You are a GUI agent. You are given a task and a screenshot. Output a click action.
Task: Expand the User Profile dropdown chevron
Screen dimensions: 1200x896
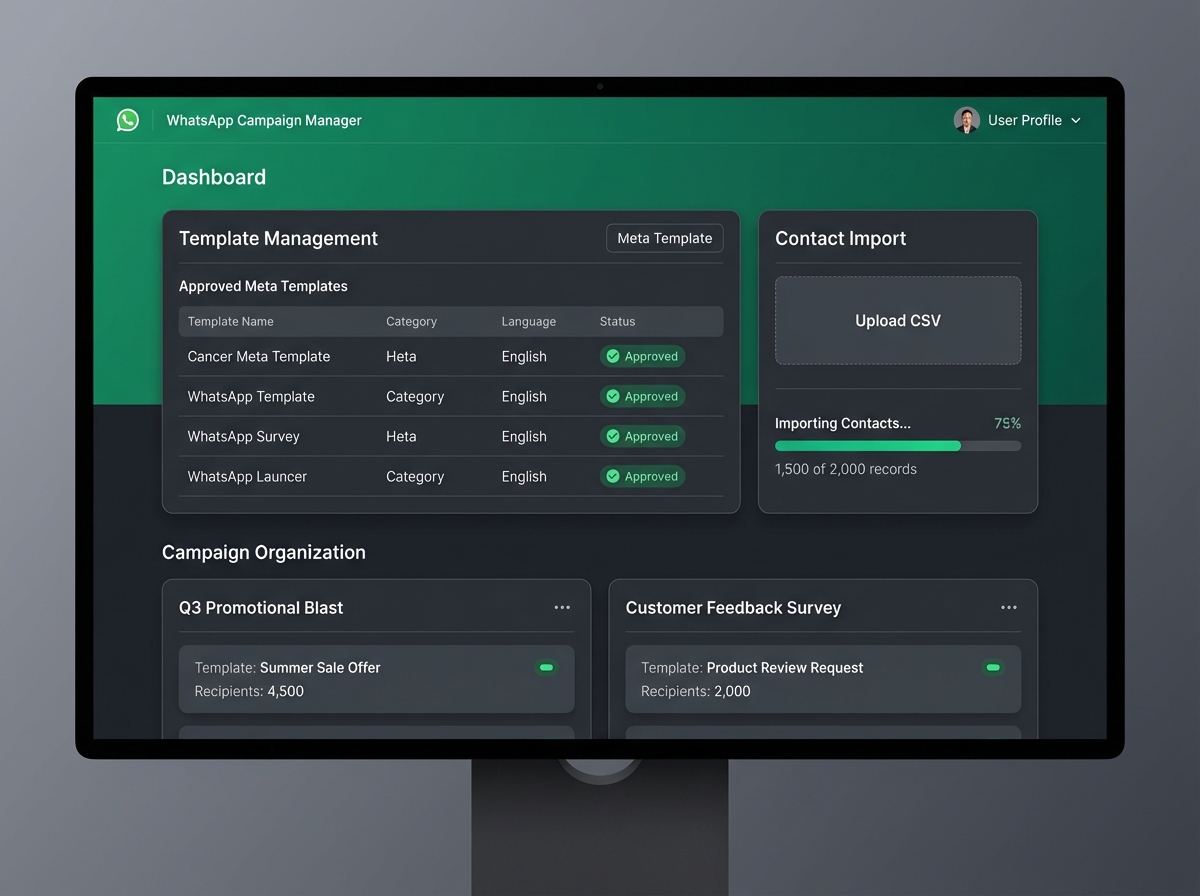pos(1076,120)
